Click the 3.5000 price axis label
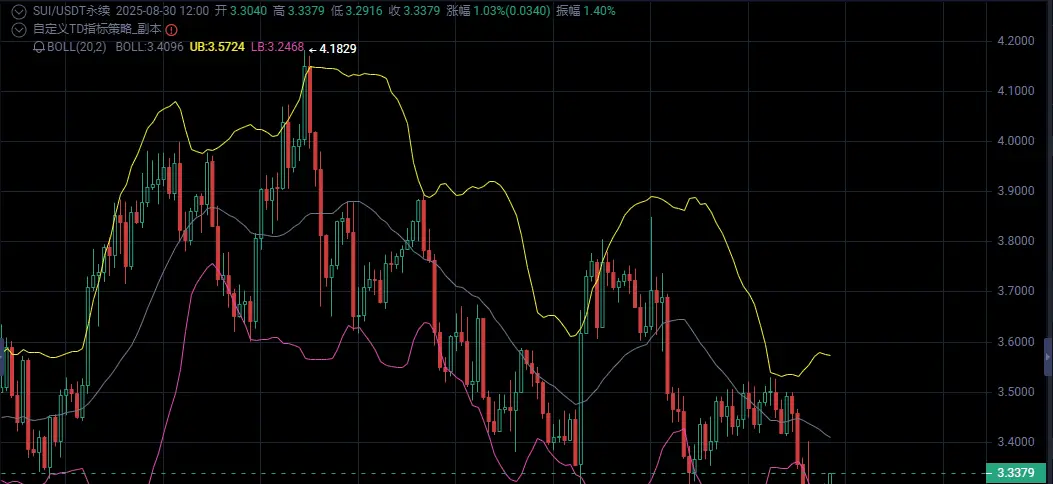 (x=1015, y=392)
